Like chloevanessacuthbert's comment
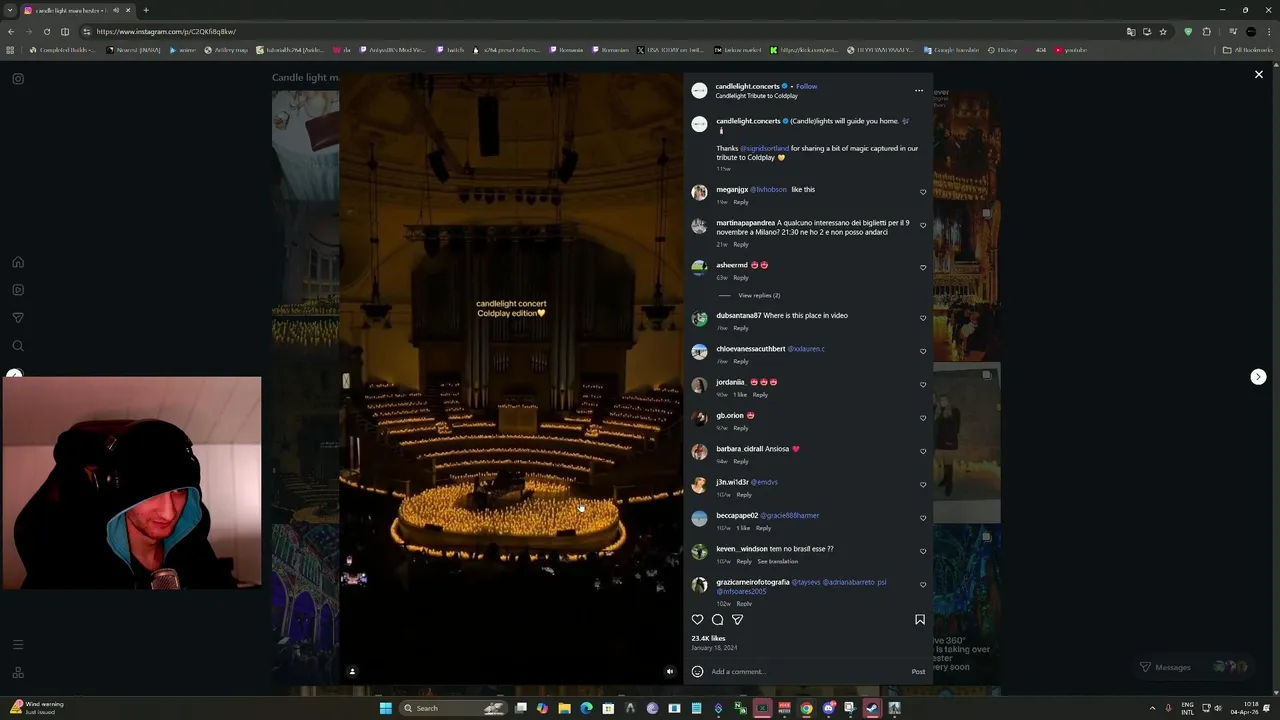Image resolution: width=1280 pixels, height=720 pixels. point(923,351)
